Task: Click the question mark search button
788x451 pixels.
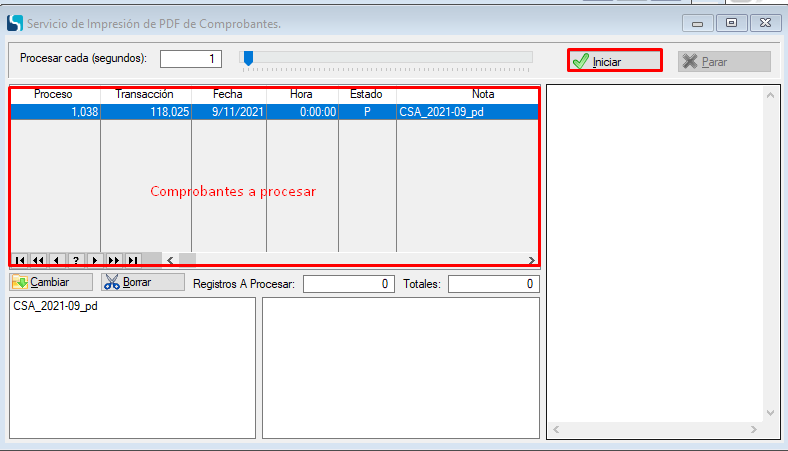Action: click(76, 260)
